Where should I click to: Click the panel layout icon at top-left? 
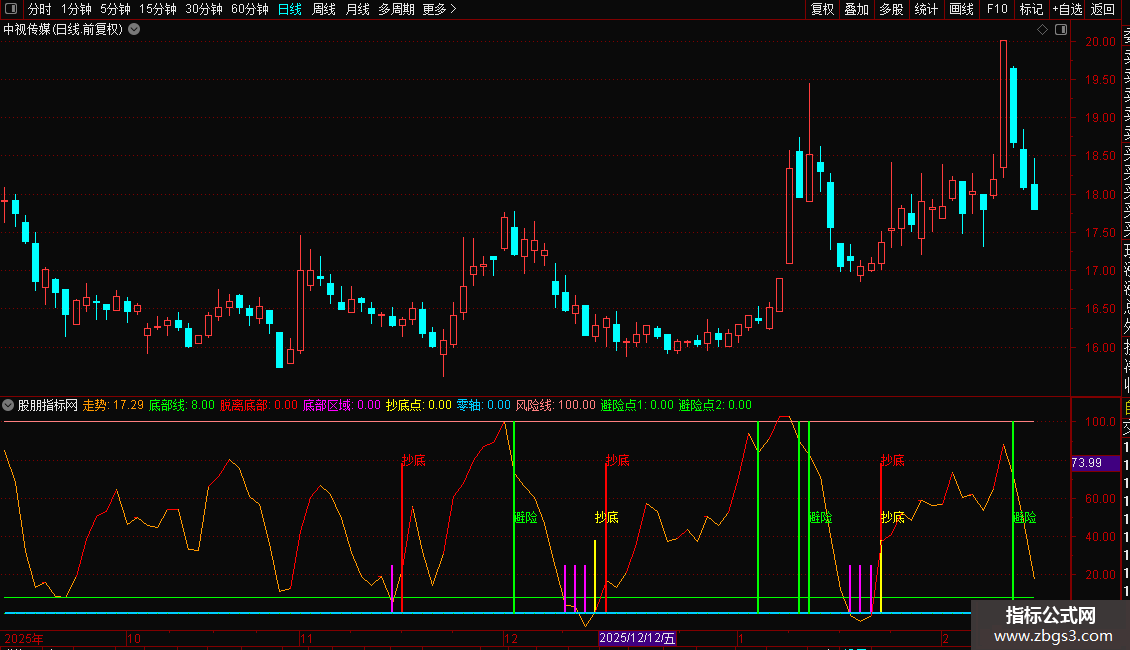tap(11, 9)
